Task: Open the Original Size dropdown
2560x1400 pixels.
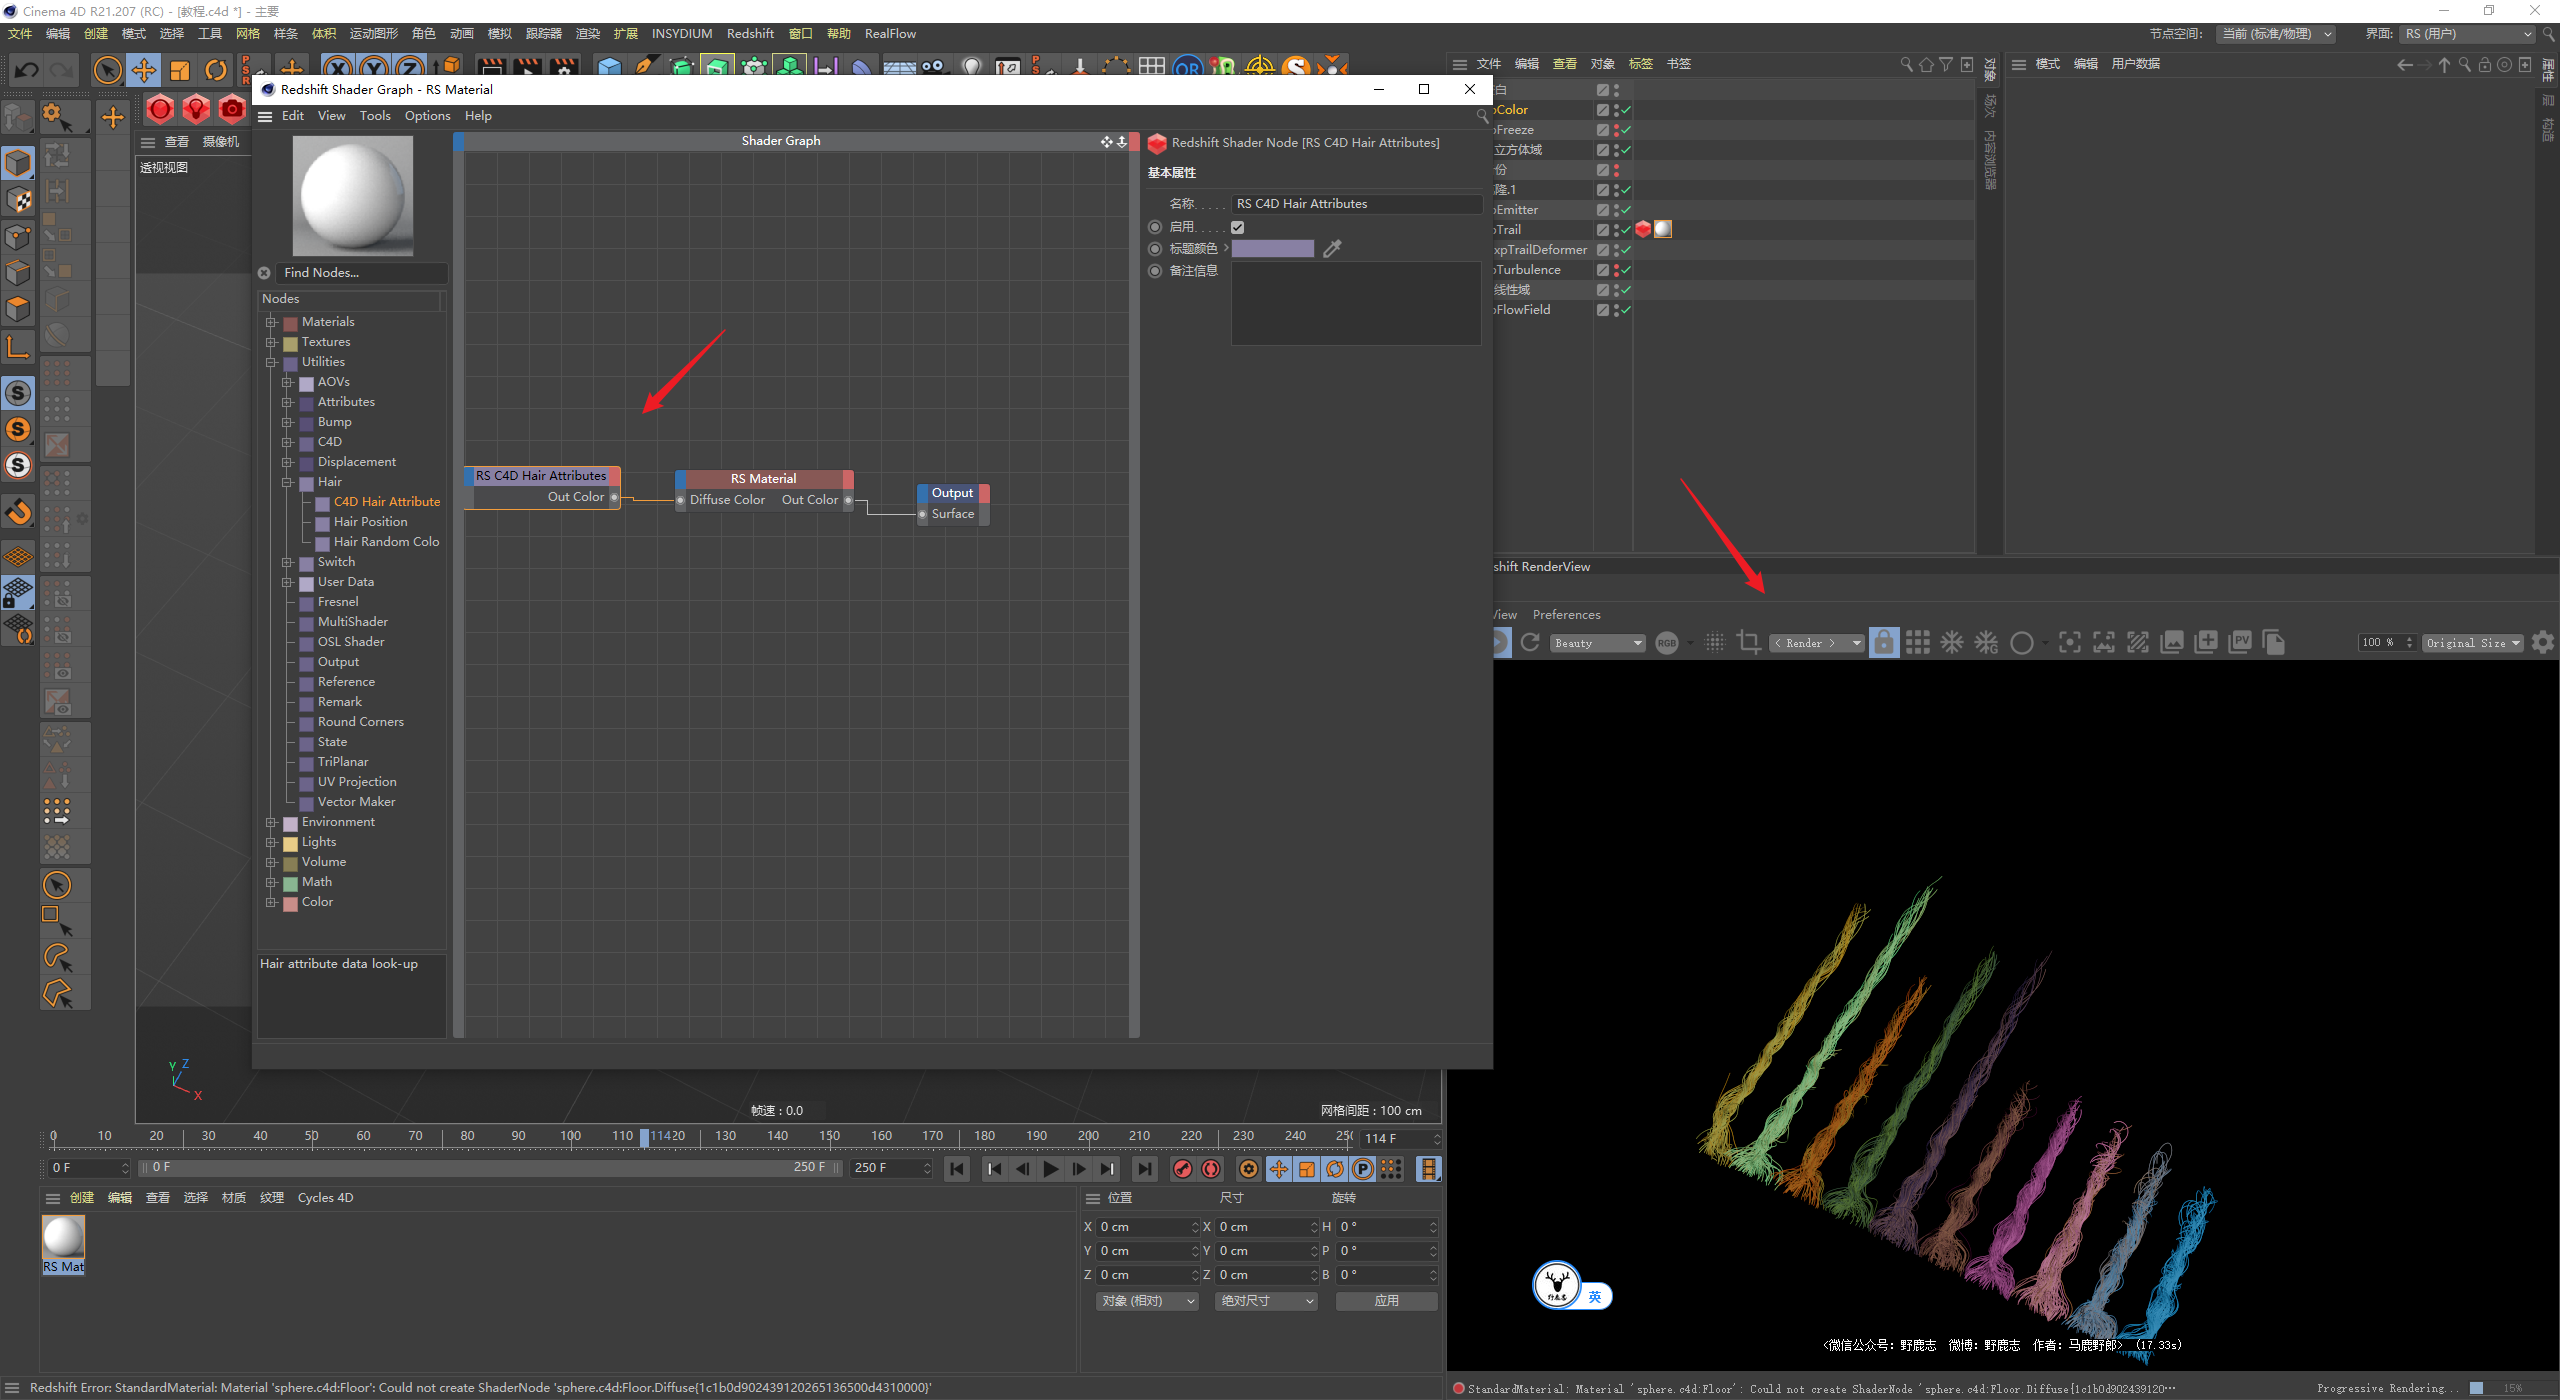Action: 2472,643
